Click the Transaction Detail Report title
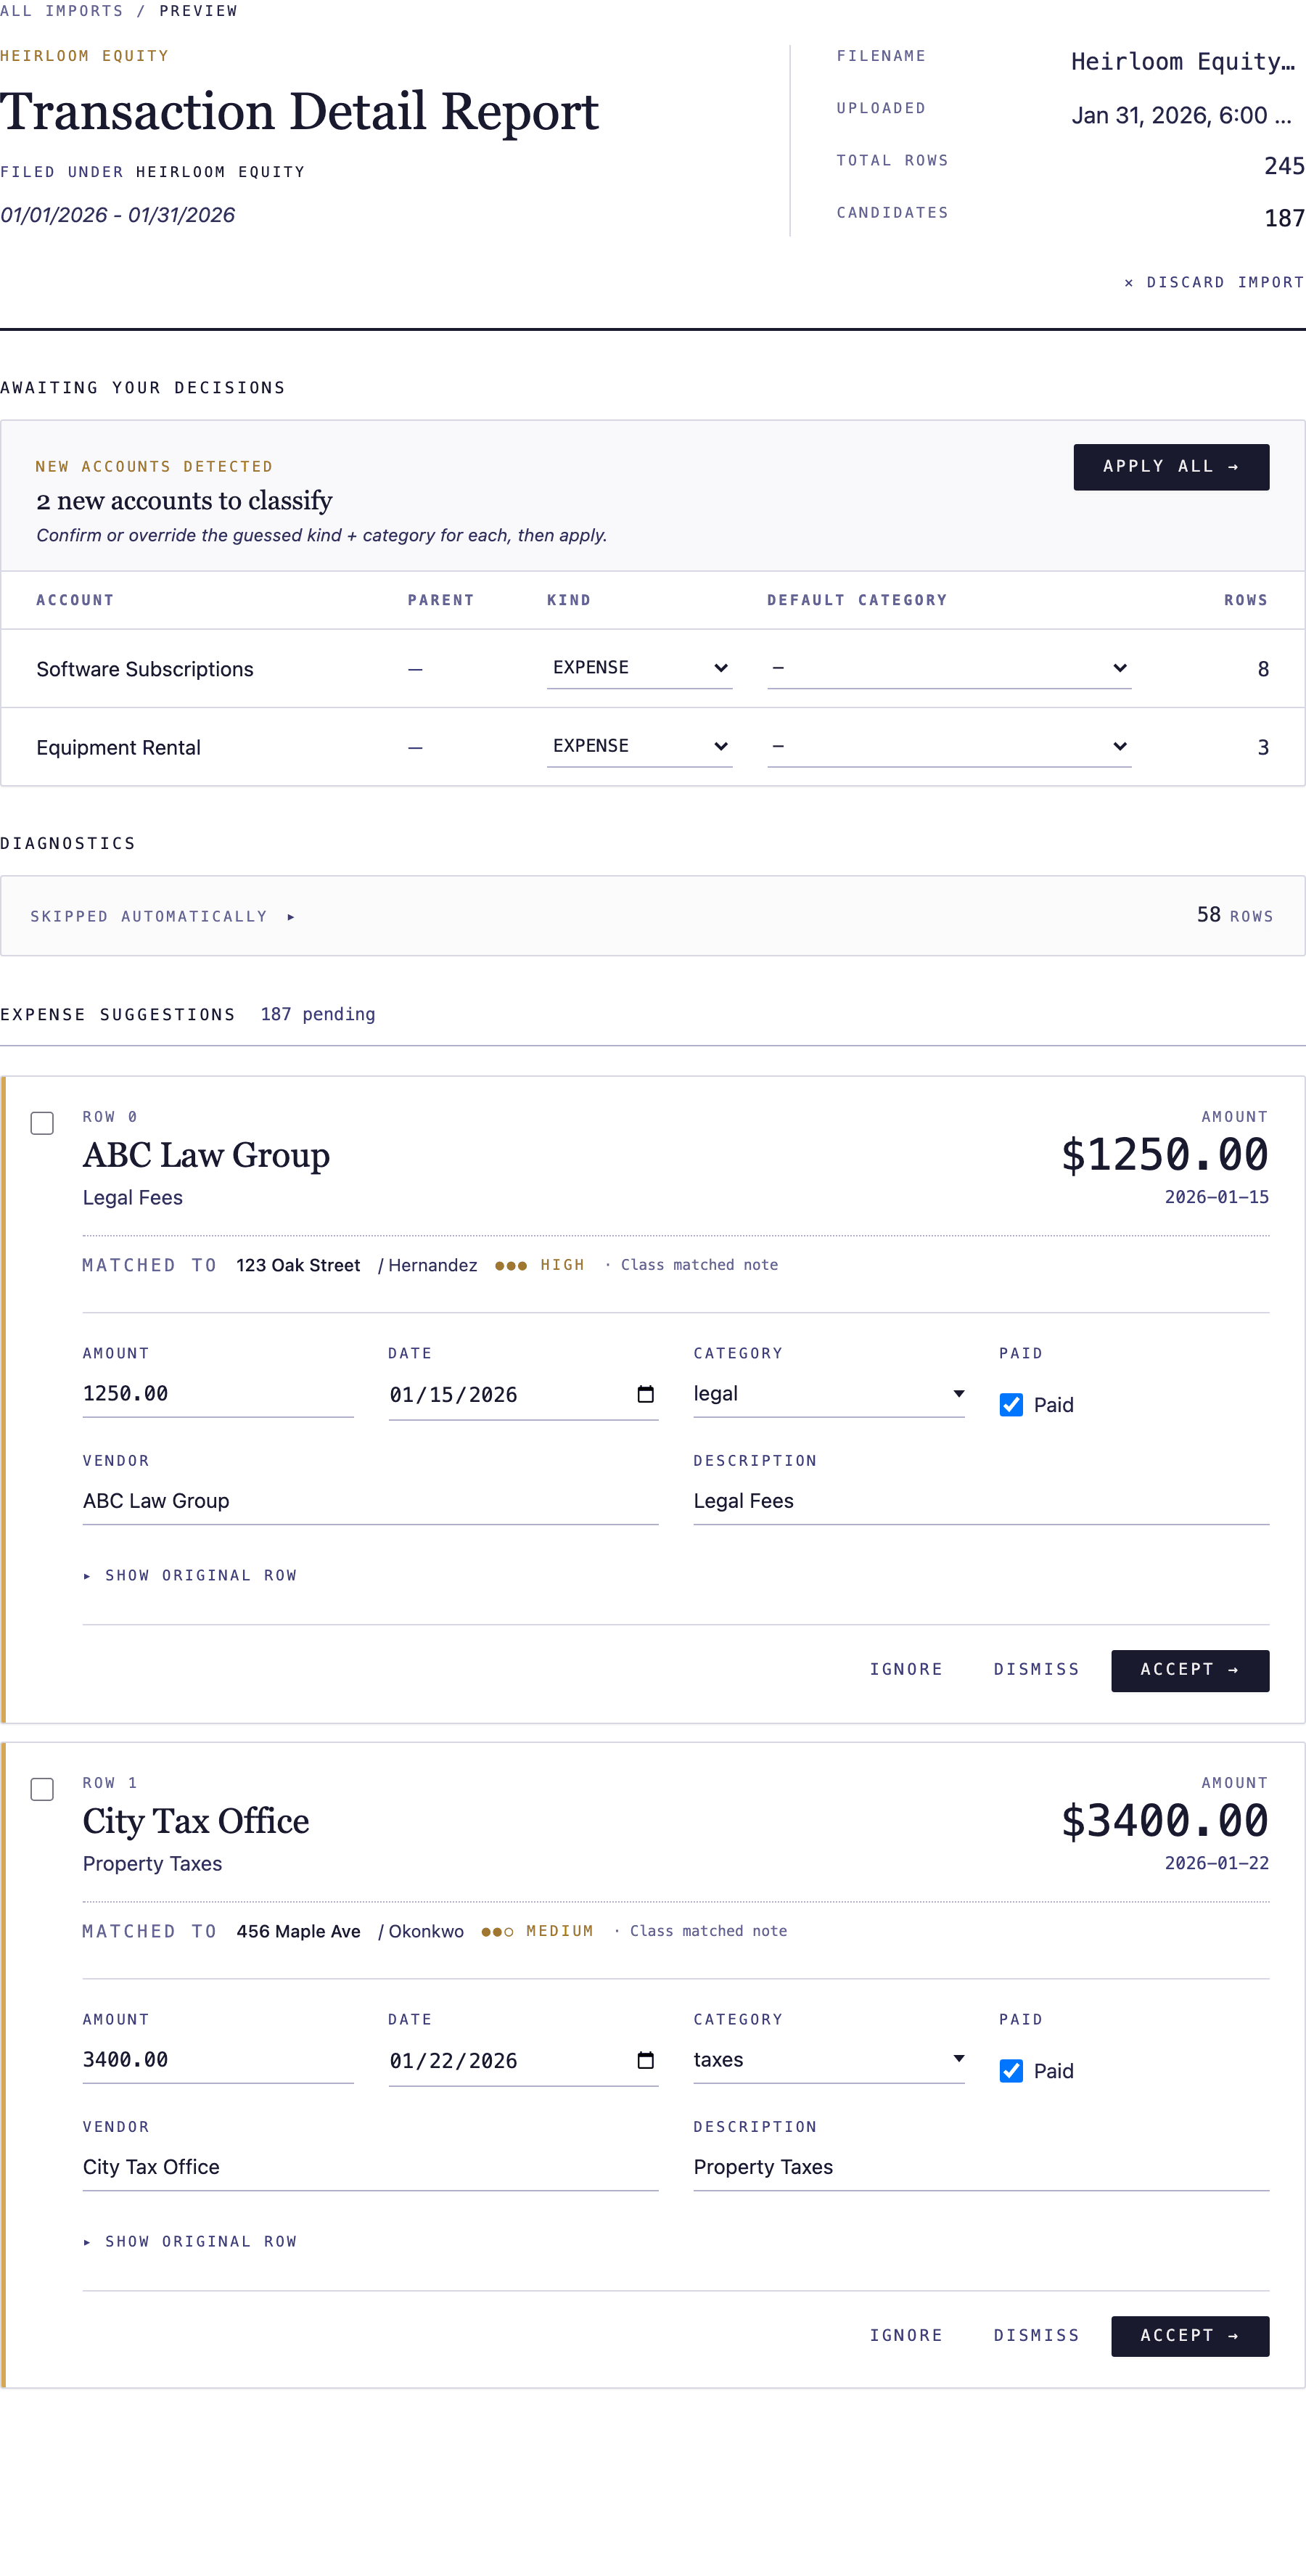 (x=299, y=111)
